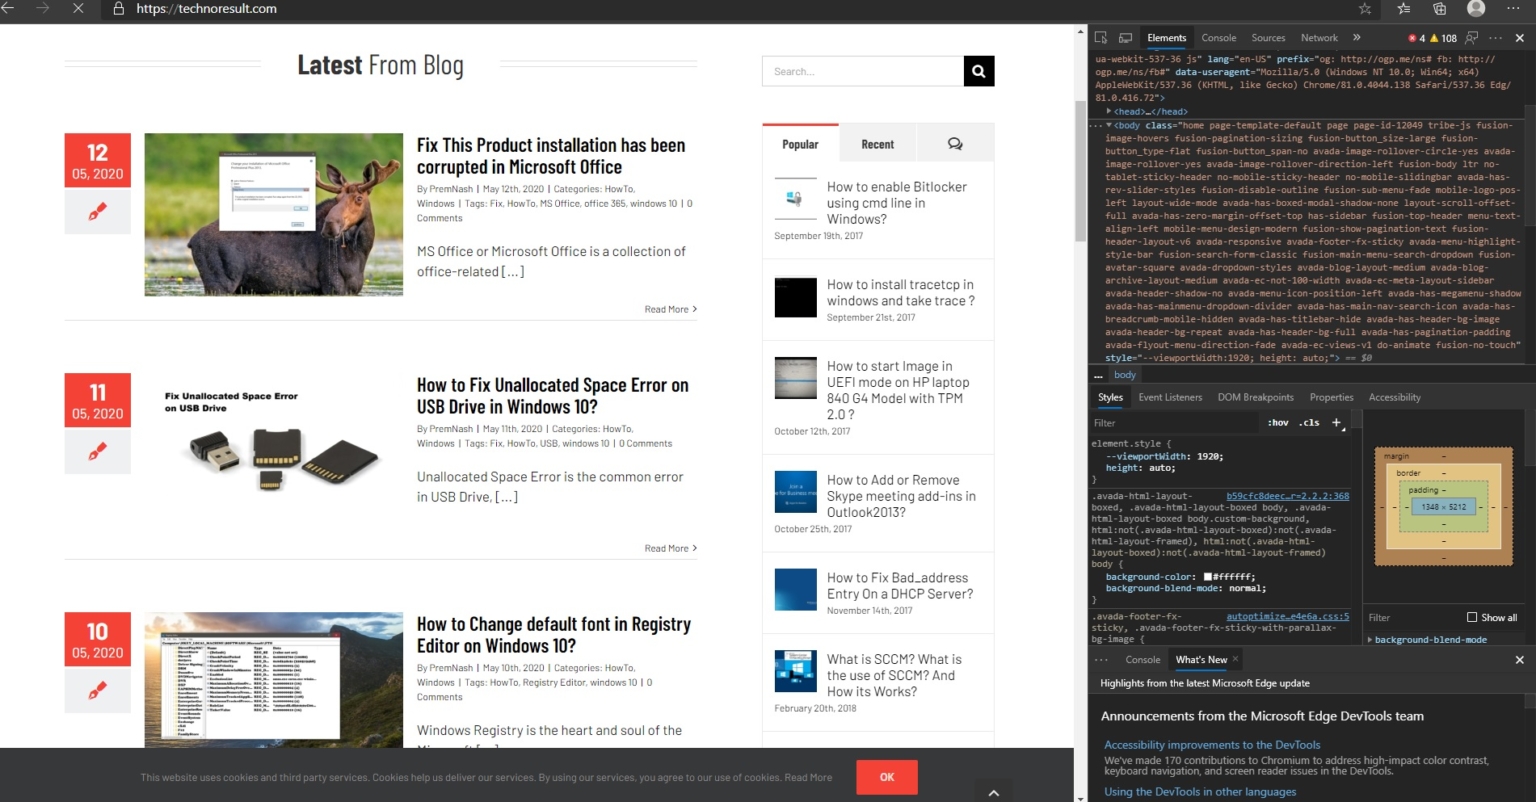The image size is (1536, 802).
Task: Open the Accessibility improvements to the DevTools link
Action: tap(1211, 744)
